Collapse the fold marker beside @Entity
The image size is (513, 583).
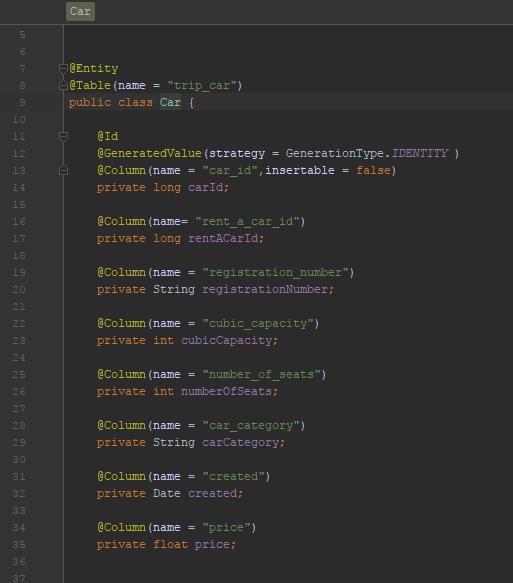63,68
